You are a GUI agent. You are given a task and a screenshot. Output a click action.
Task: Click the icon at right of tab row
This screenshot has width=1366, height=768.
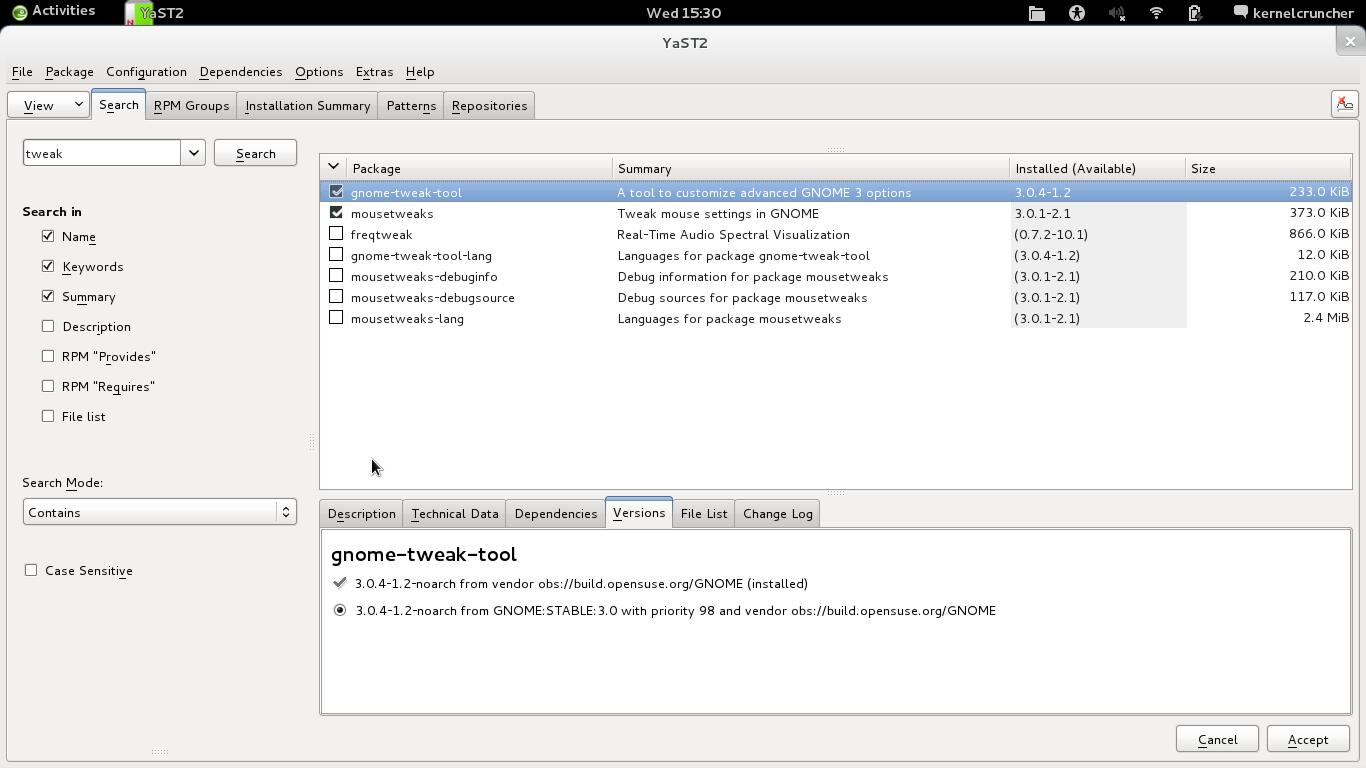pyautogui.click(x=1345, y=104)
